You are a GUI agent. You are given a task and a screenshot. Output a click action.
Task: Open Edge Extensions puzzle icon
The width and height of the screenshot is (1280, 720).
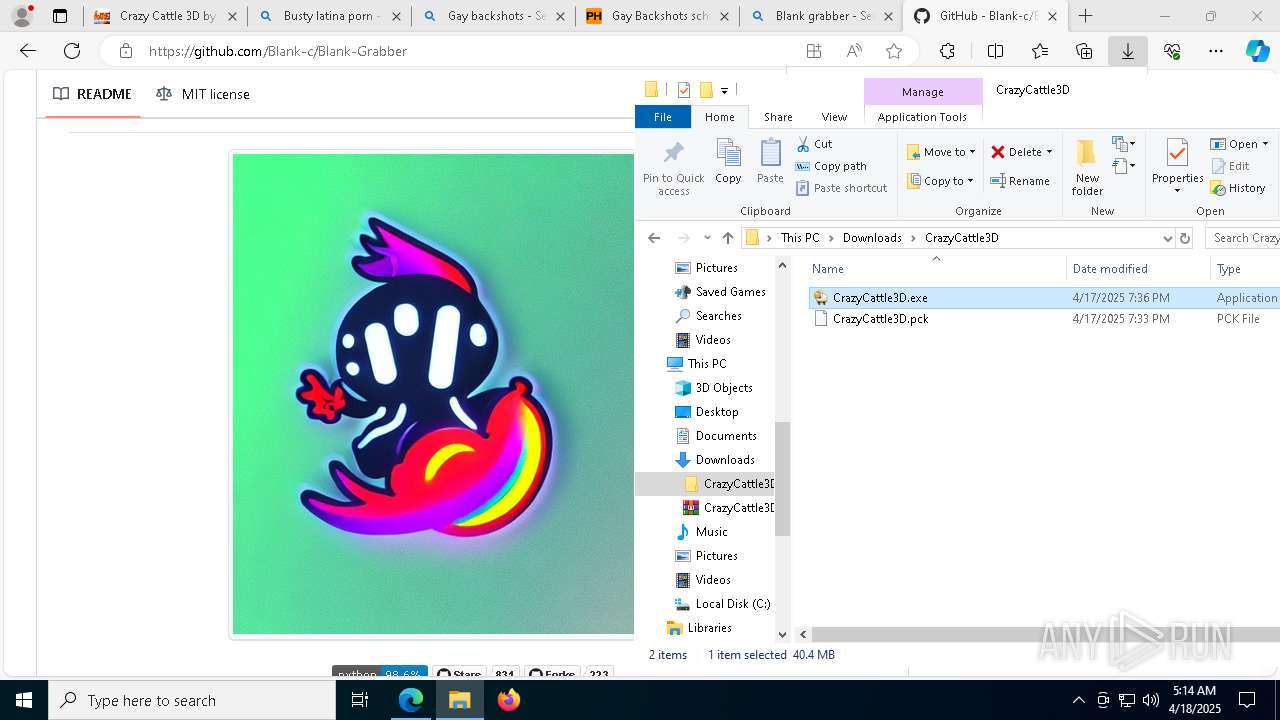point(947,51)
